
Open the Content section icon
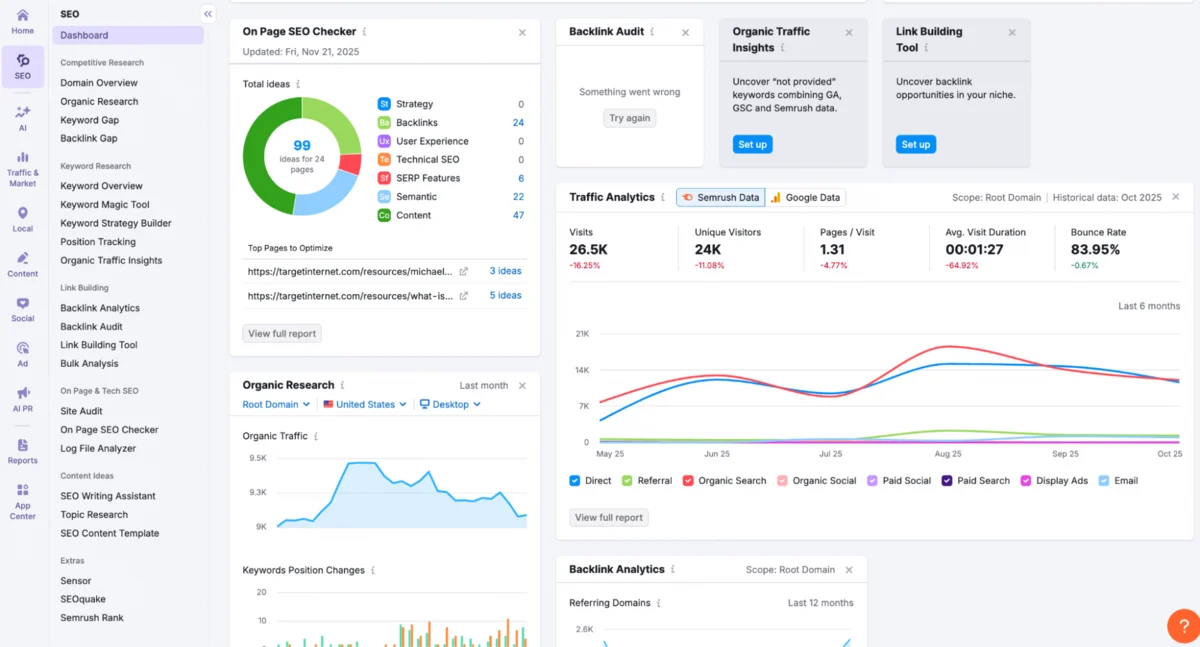point(22,264)
